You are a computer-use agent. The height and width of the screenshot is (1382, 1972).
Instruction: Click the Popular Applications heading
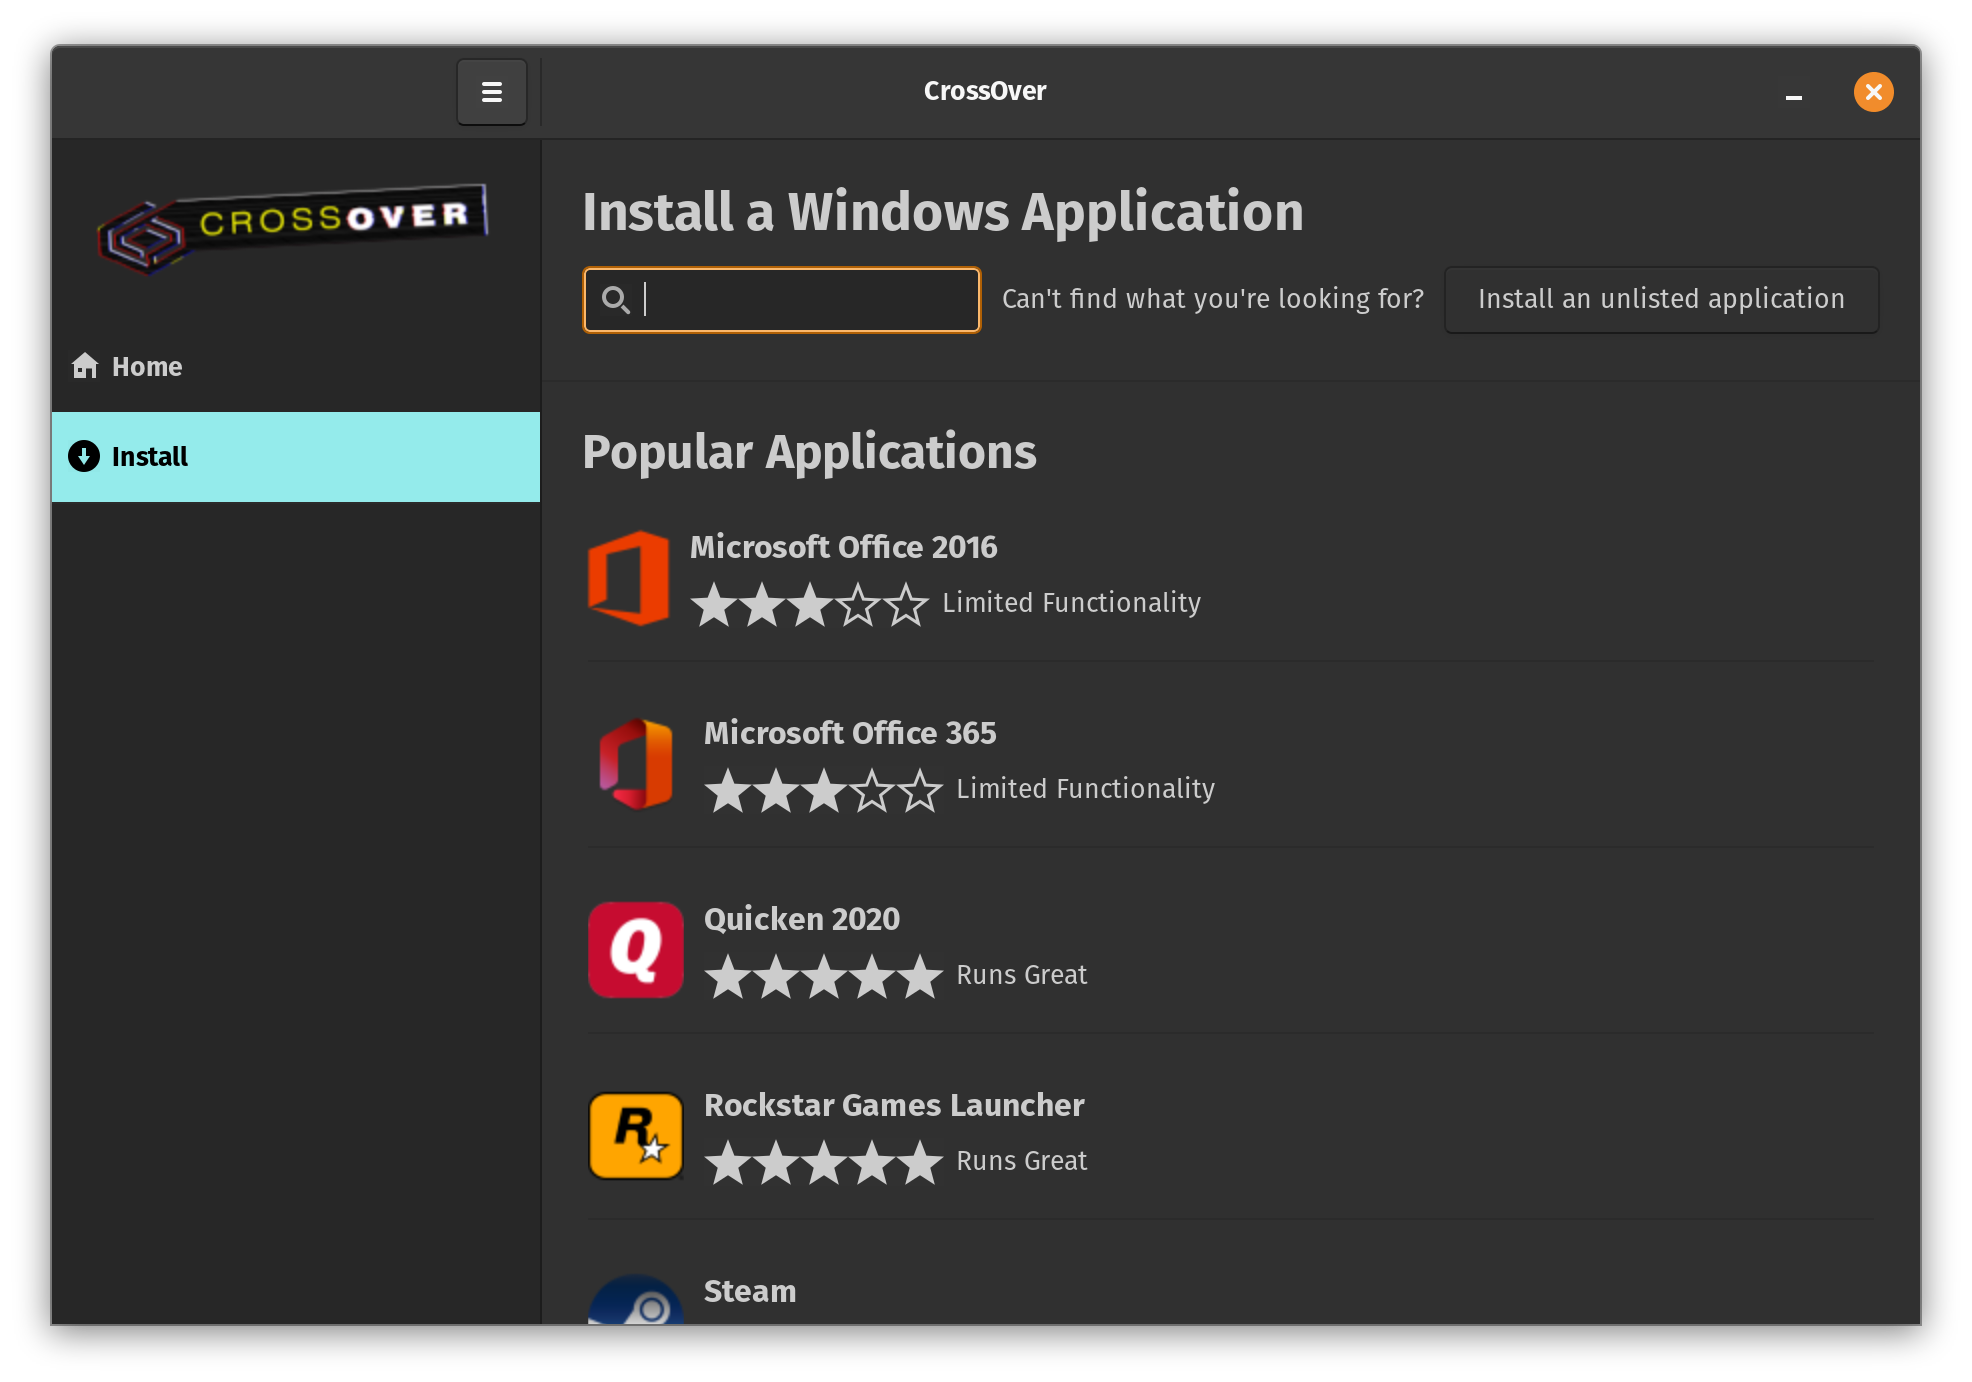coord(809,452)
